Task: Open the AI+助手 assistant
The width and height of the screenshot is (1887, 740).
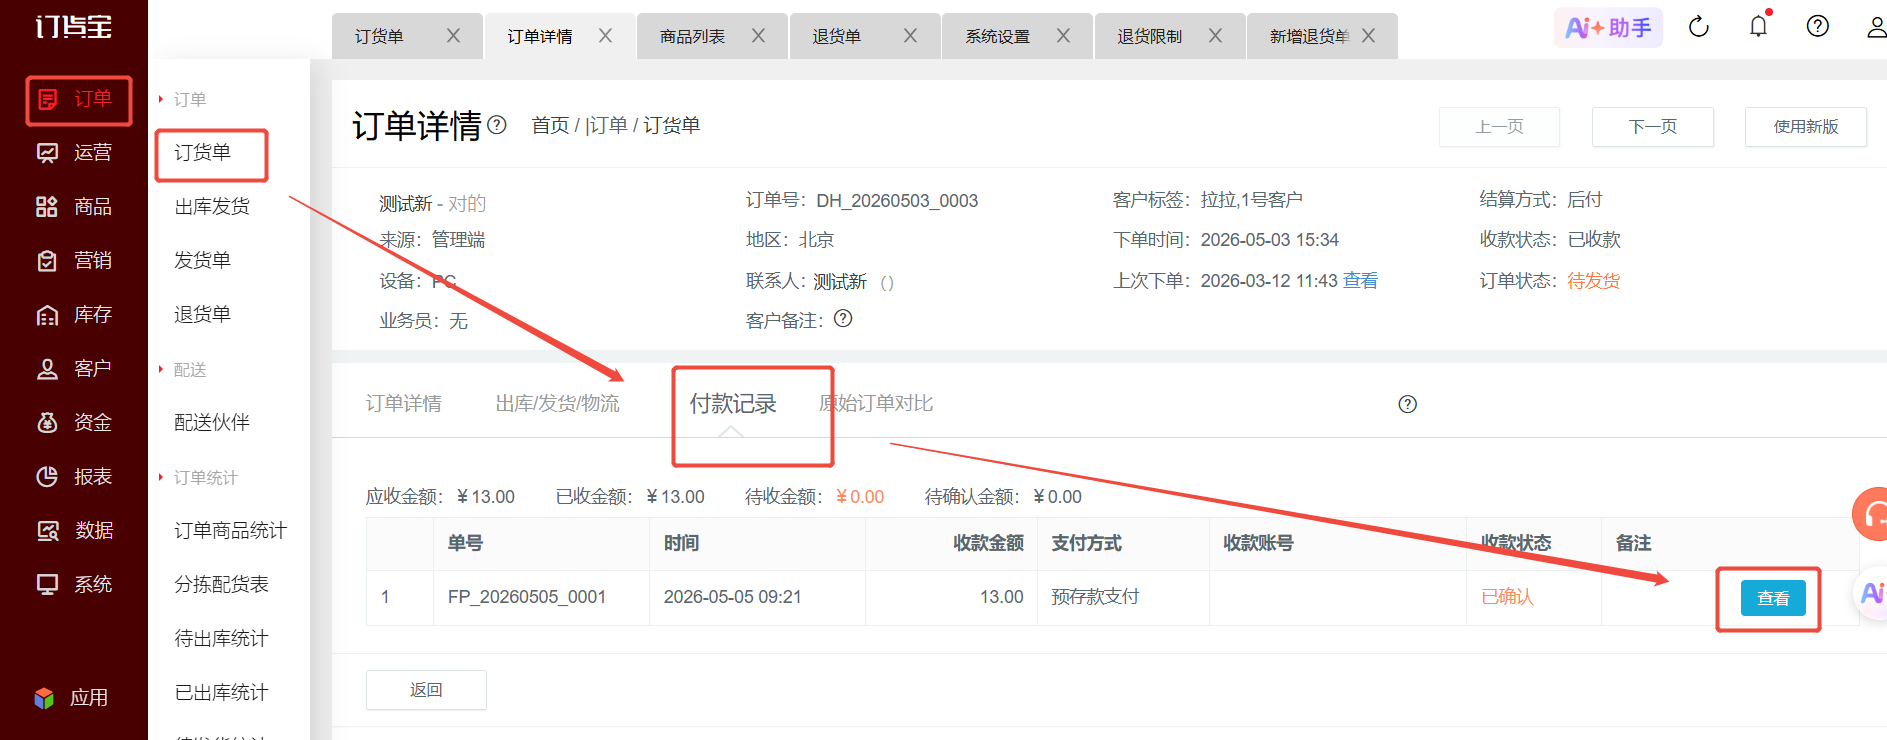Action: tap(1608, 27)
